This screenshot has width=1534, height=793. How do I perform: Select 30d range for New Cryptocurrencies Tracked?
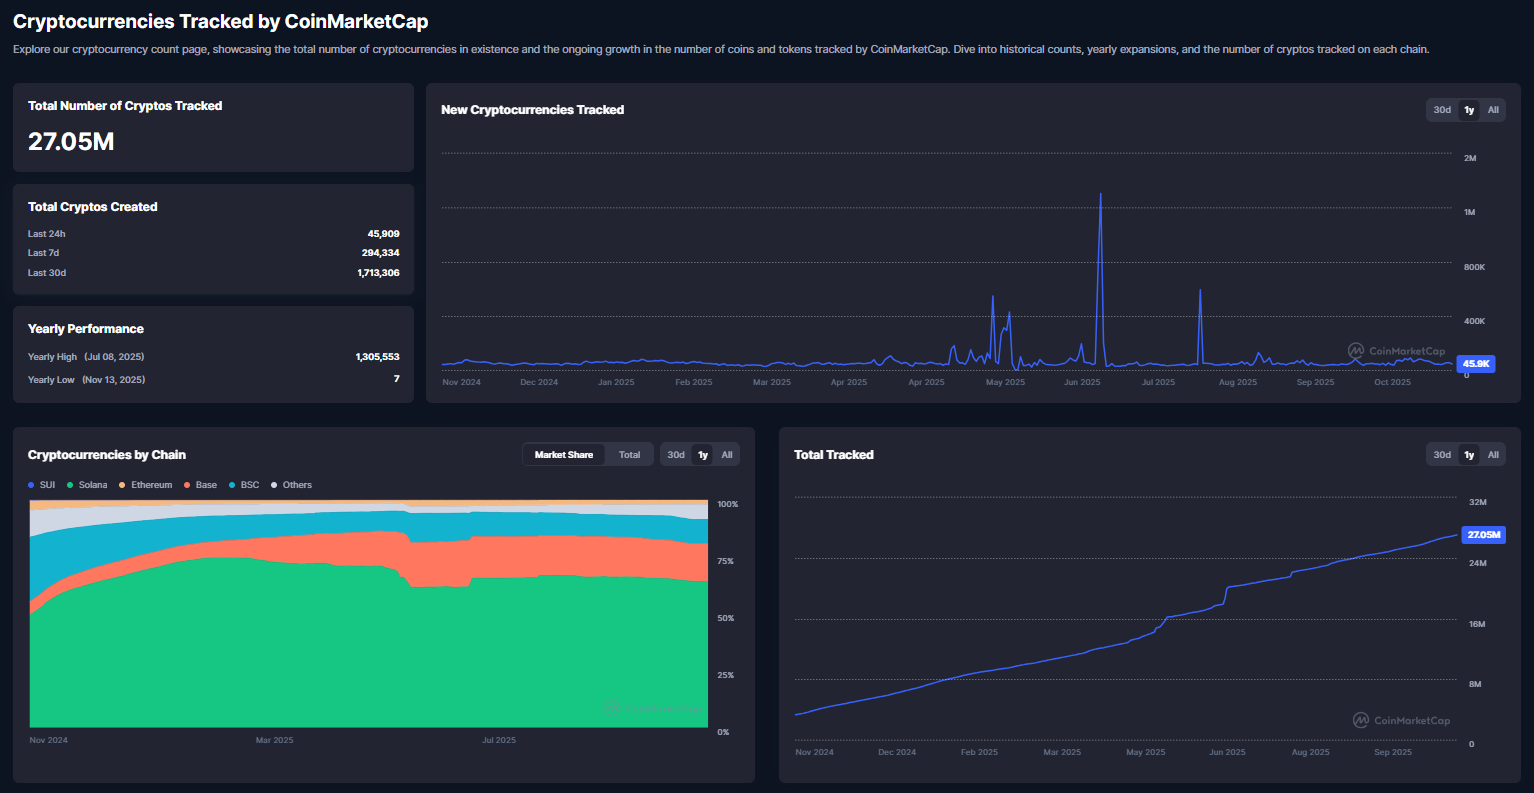[x=1442, y=110]
